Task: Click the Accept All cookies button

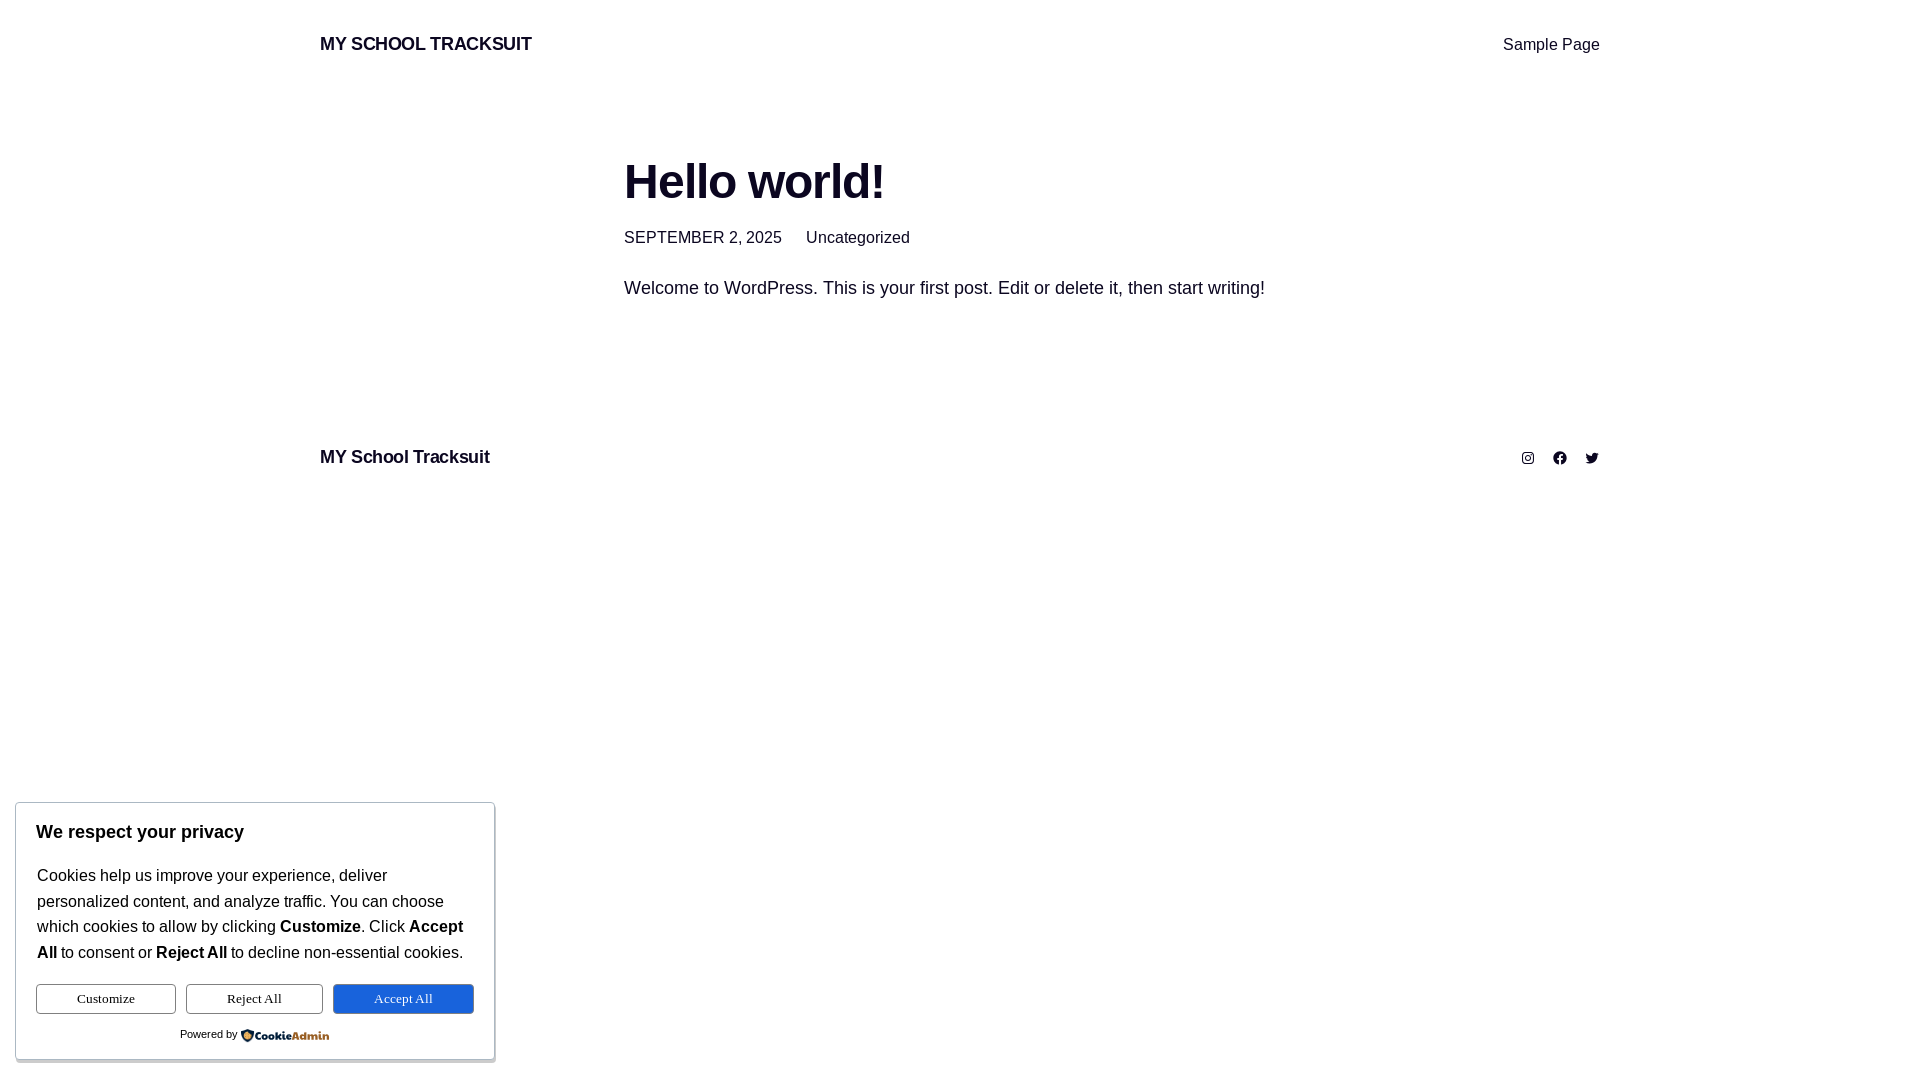Action: point(403,999)
